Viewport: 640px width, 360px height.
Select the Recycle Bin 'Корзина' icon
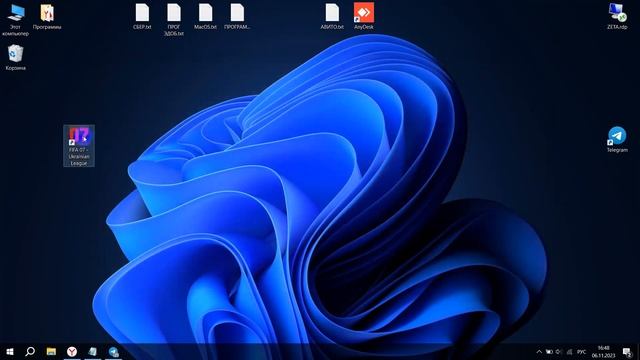click(x=16, y=57)
